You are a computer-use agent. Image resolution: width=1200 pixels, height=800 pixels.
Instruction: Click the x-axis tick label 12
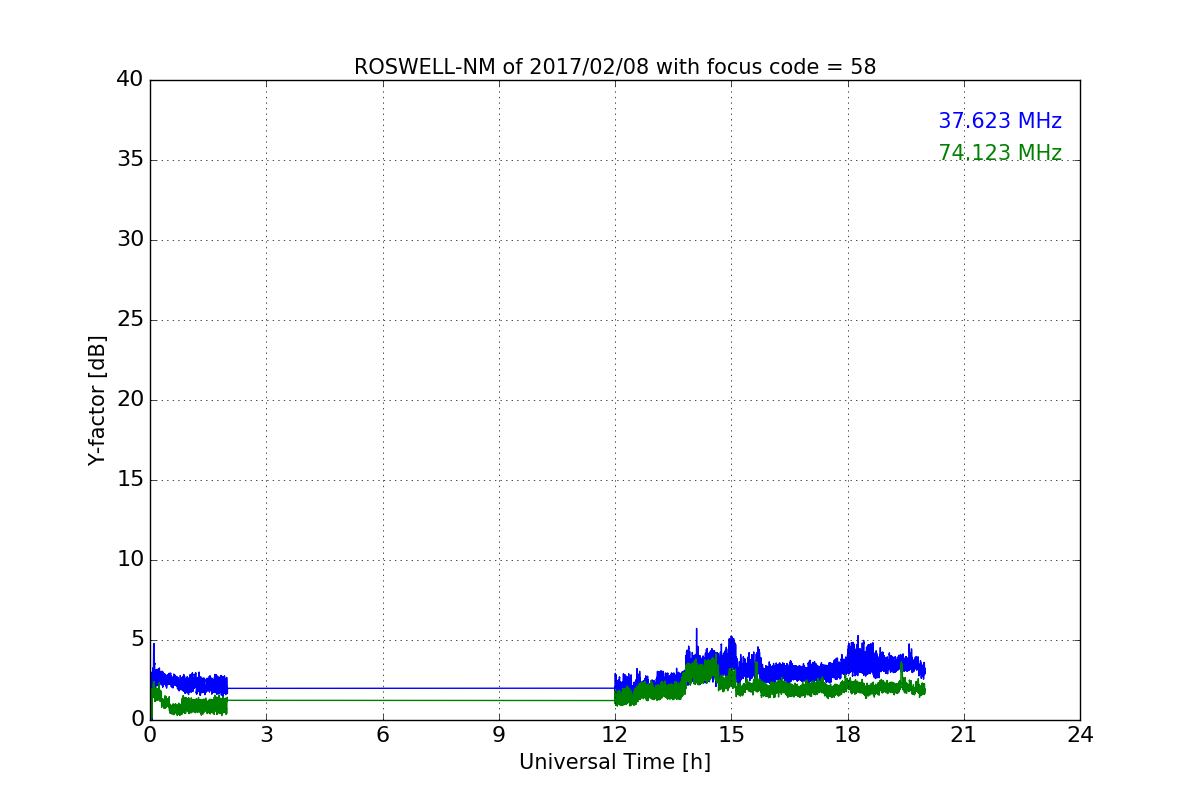615,734
